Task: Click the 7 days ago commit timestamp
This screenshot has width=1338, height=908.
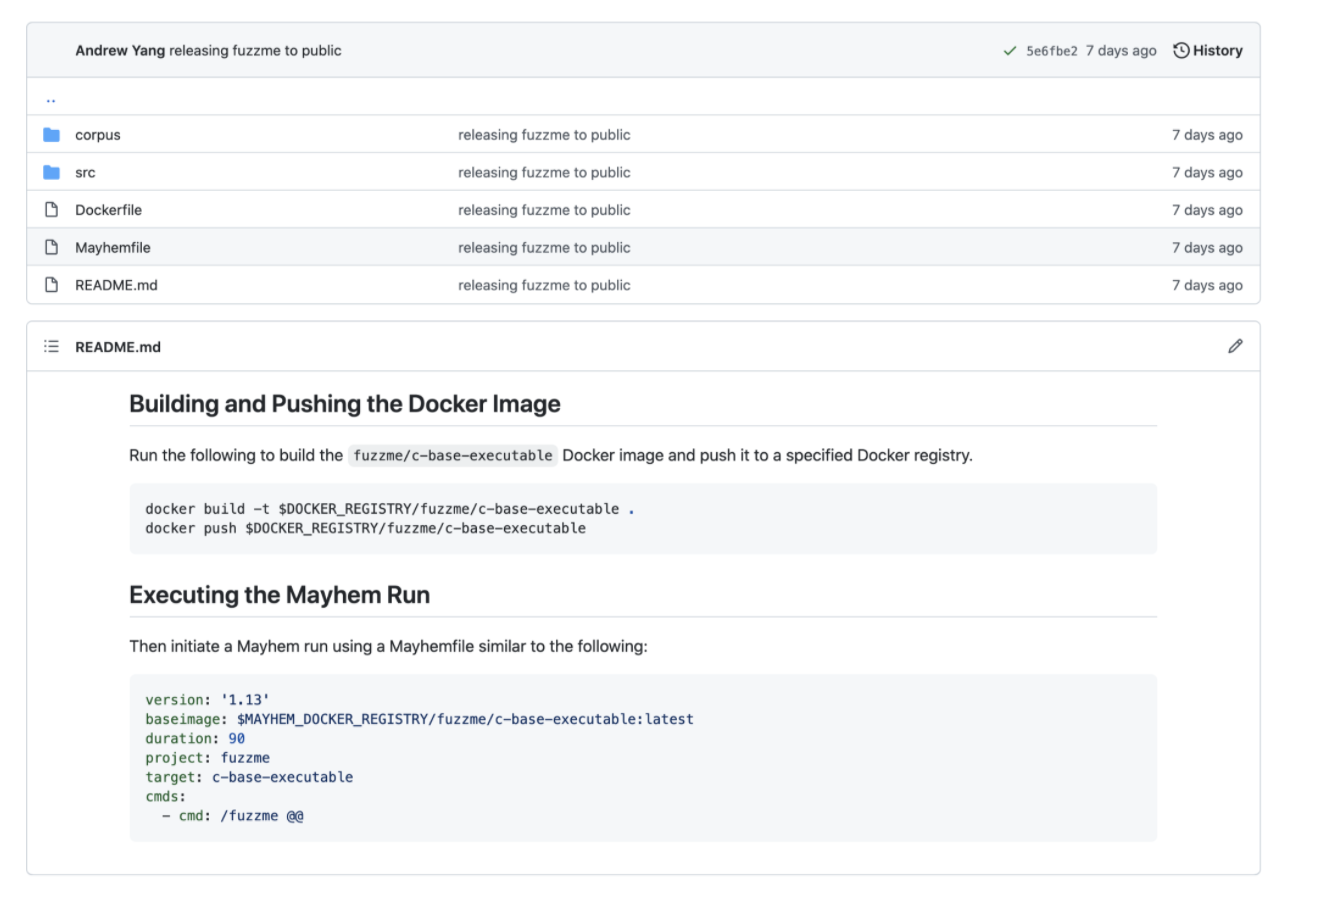Action: click(x=1121, y=50)
